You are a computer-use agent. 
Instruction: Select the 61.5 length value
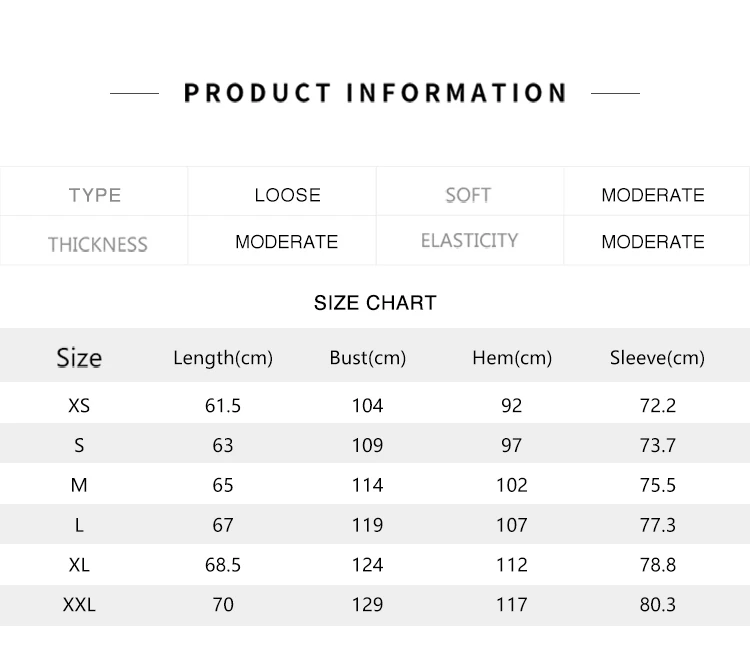coord(223,406)
